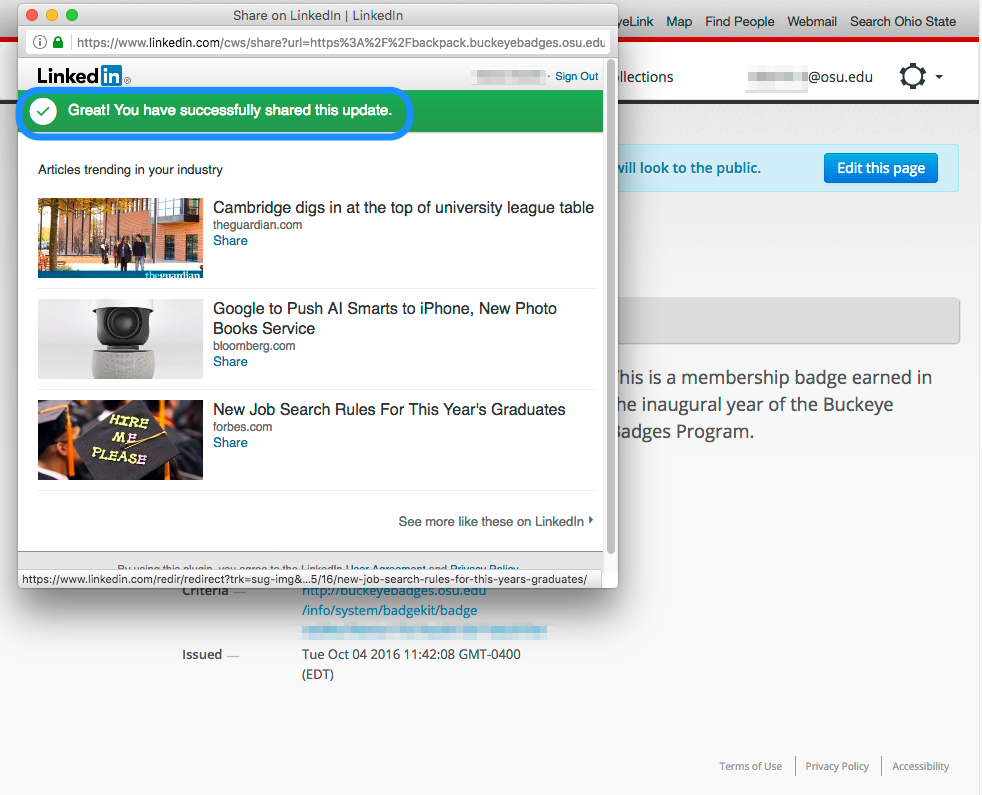982x795 pixels.
Task: Click Search Ohio State in navigation
Action: [903, 21]
